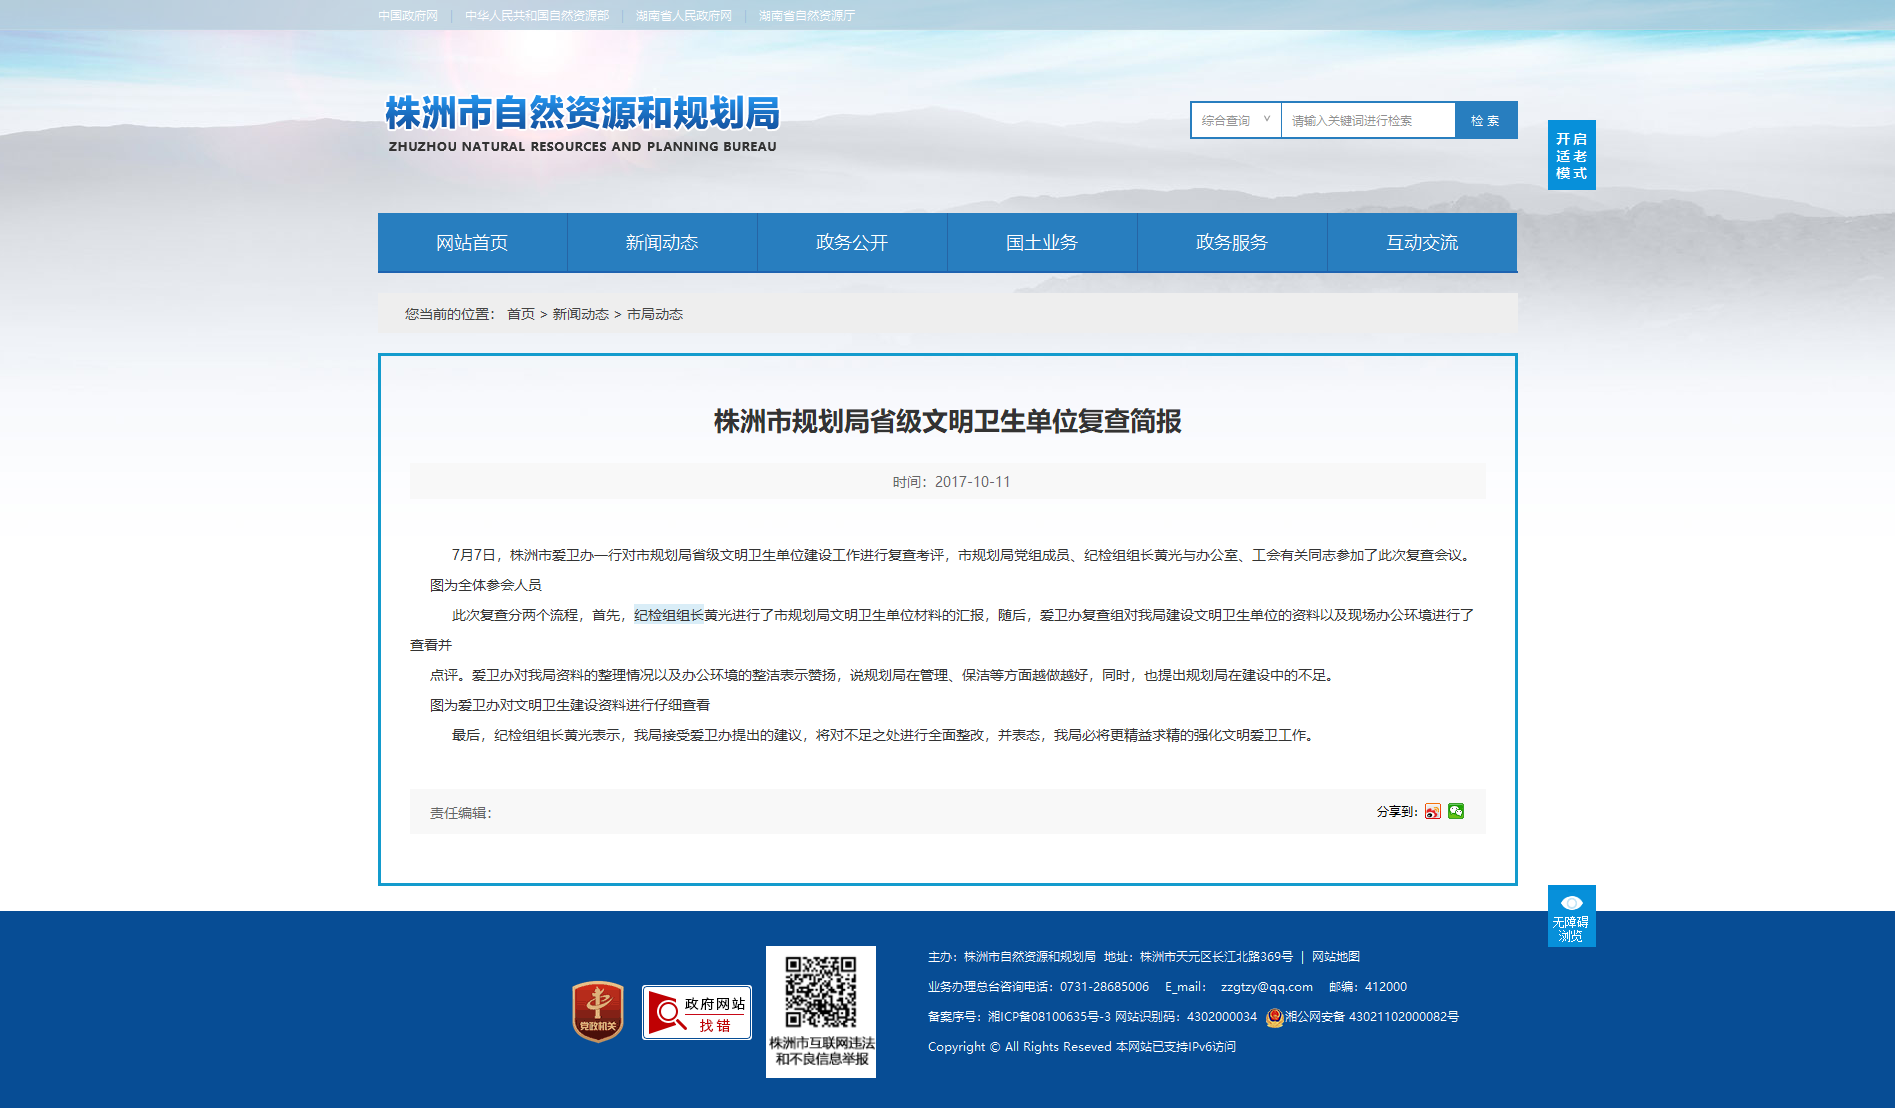This screenshot has width=1895, height=1108.
Task: Click the phone number 0731-28685006
Action: 1105,987
